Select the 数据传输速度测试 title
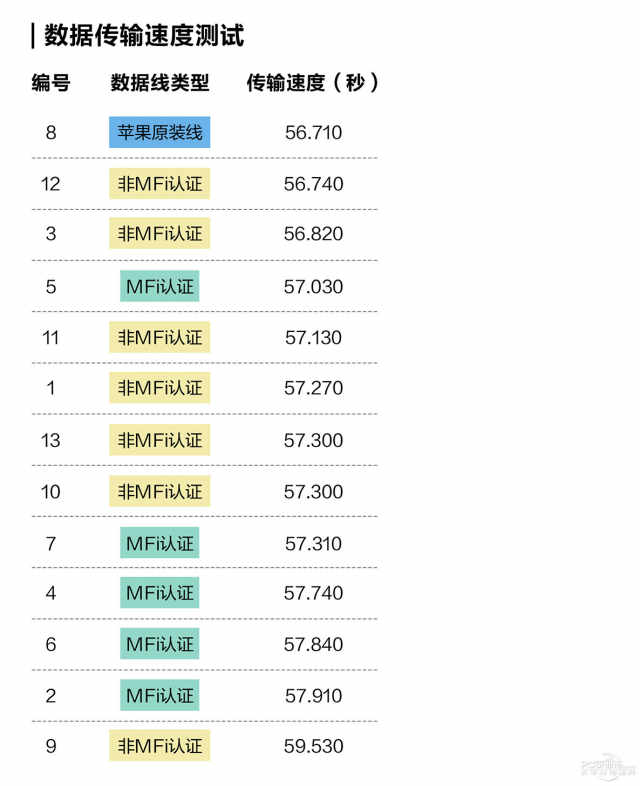 pyautogui.click(x=144, y=36)
